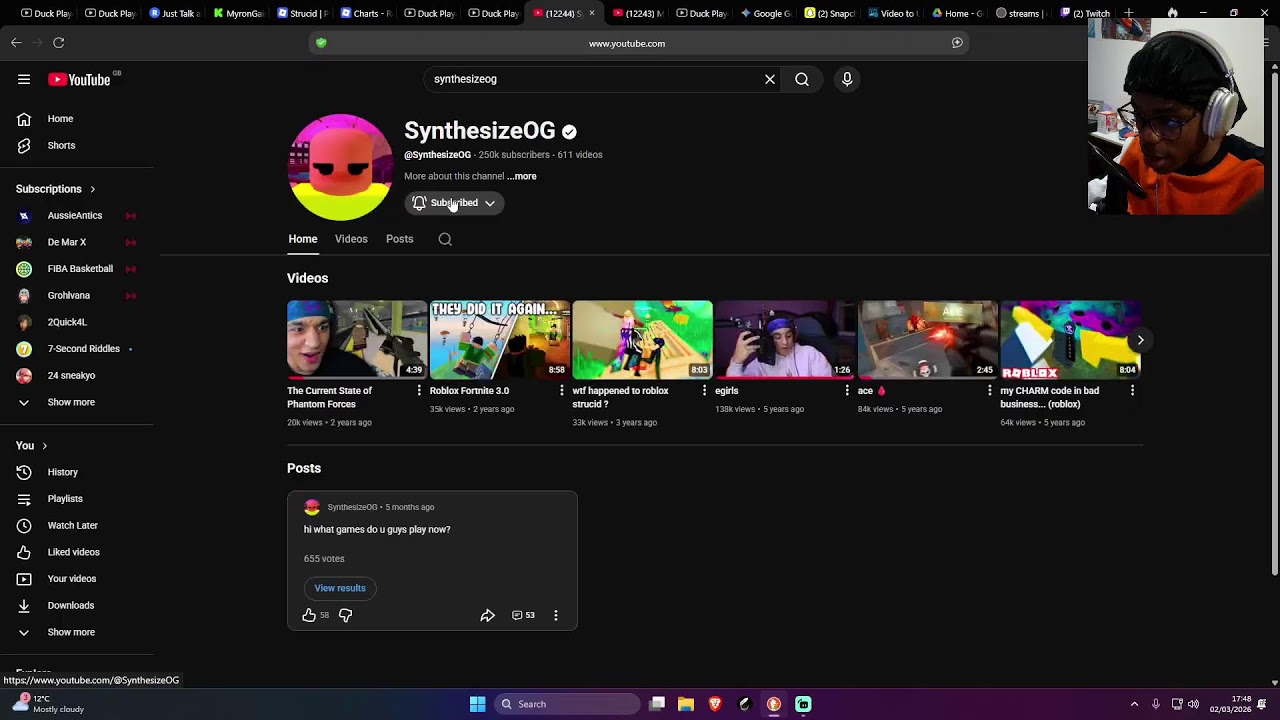Share the community post

[x=487, y=615]
